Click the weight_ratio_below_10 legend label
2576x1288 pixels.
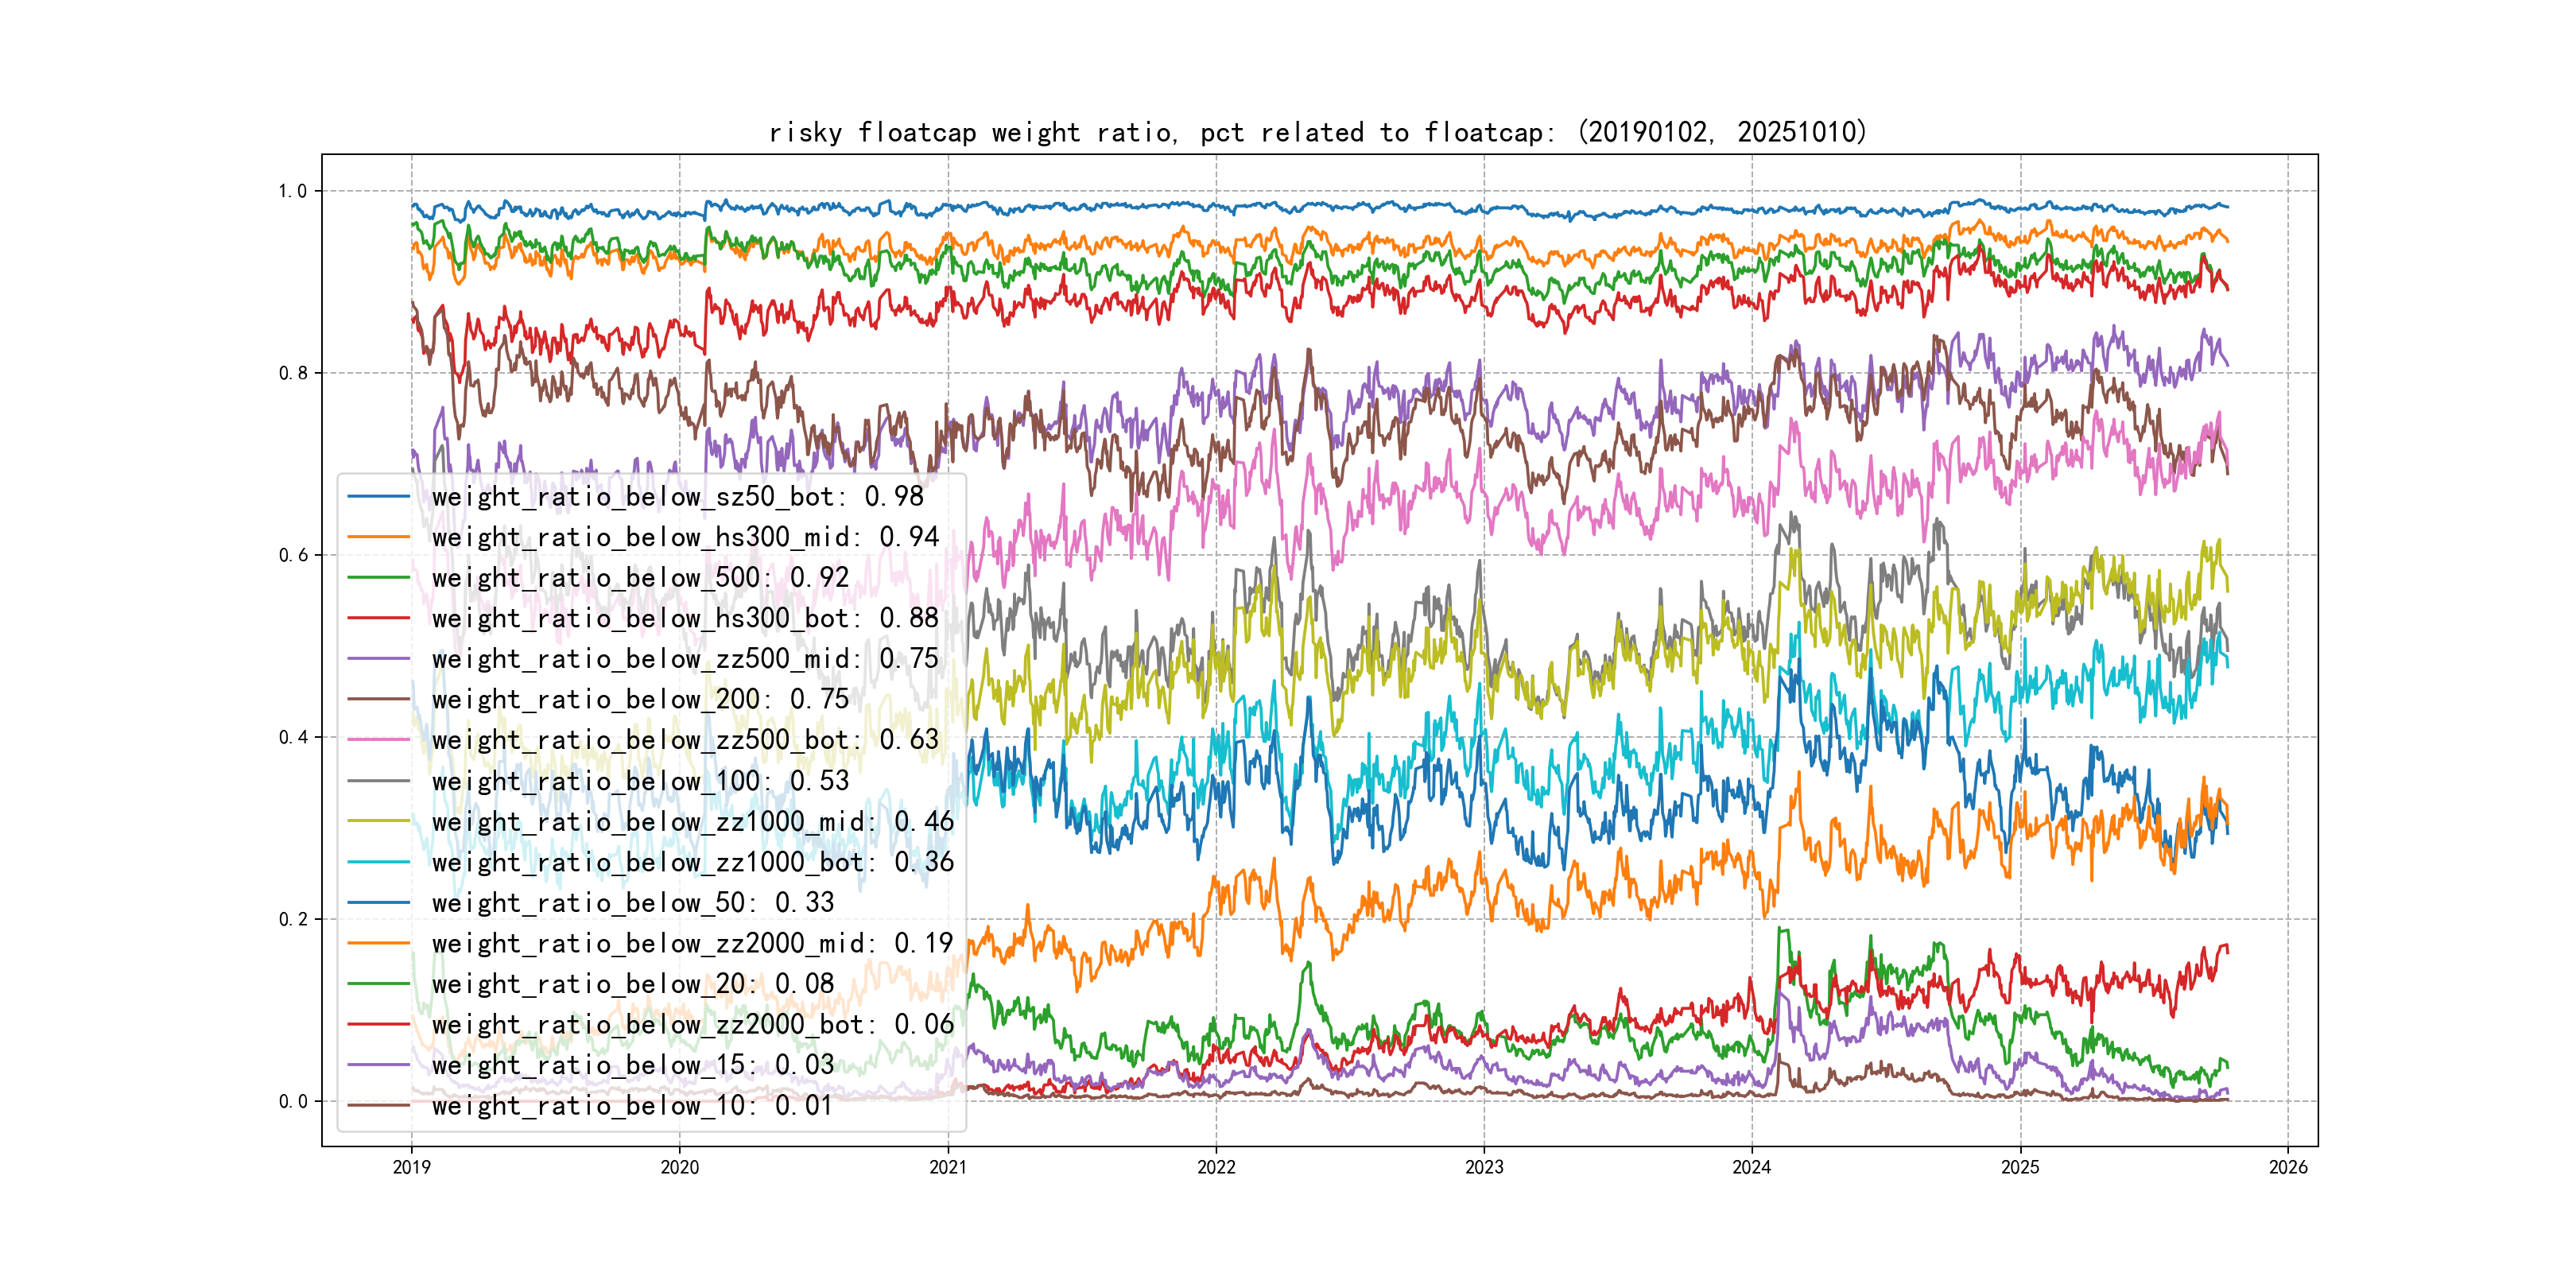coord(632,1105)
